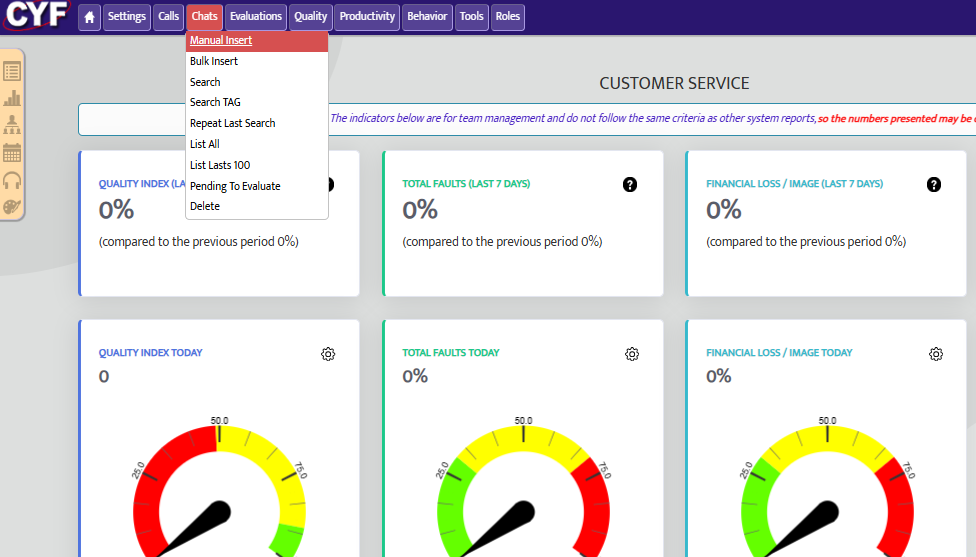976x557 pixels.
Task: Open Financial Loss Today gear settings
Action: pyautogui.click(x=936, y=354)
